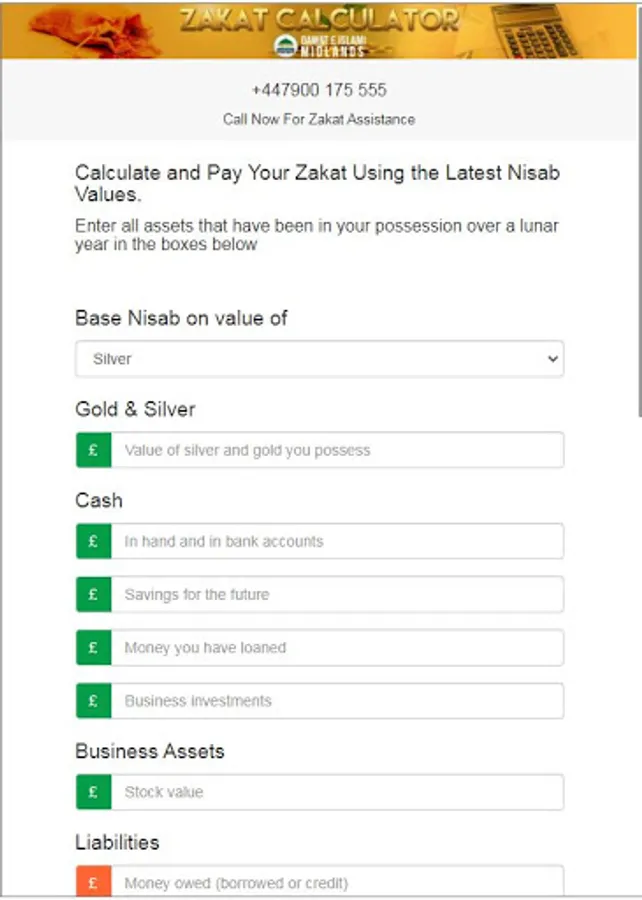Click the dropdown arrow on Nisab selector

click(x=553, y=359)
